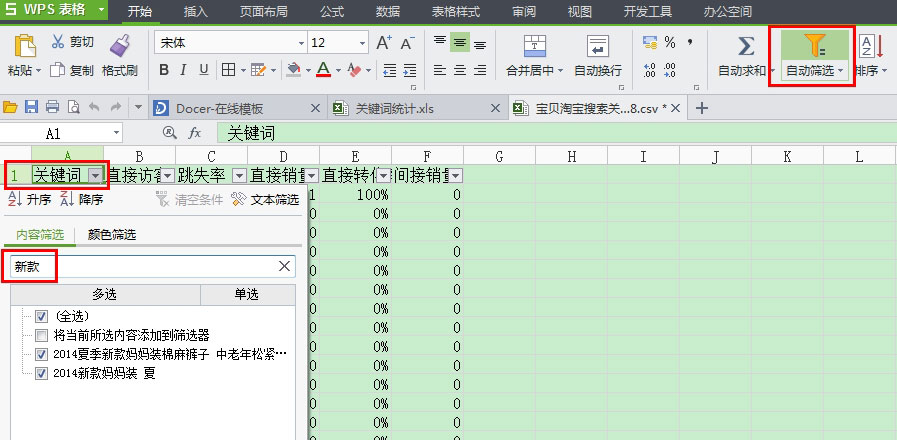Align text to bottom
The height and width of the screenshot is (440, 897).
point(481,43)
